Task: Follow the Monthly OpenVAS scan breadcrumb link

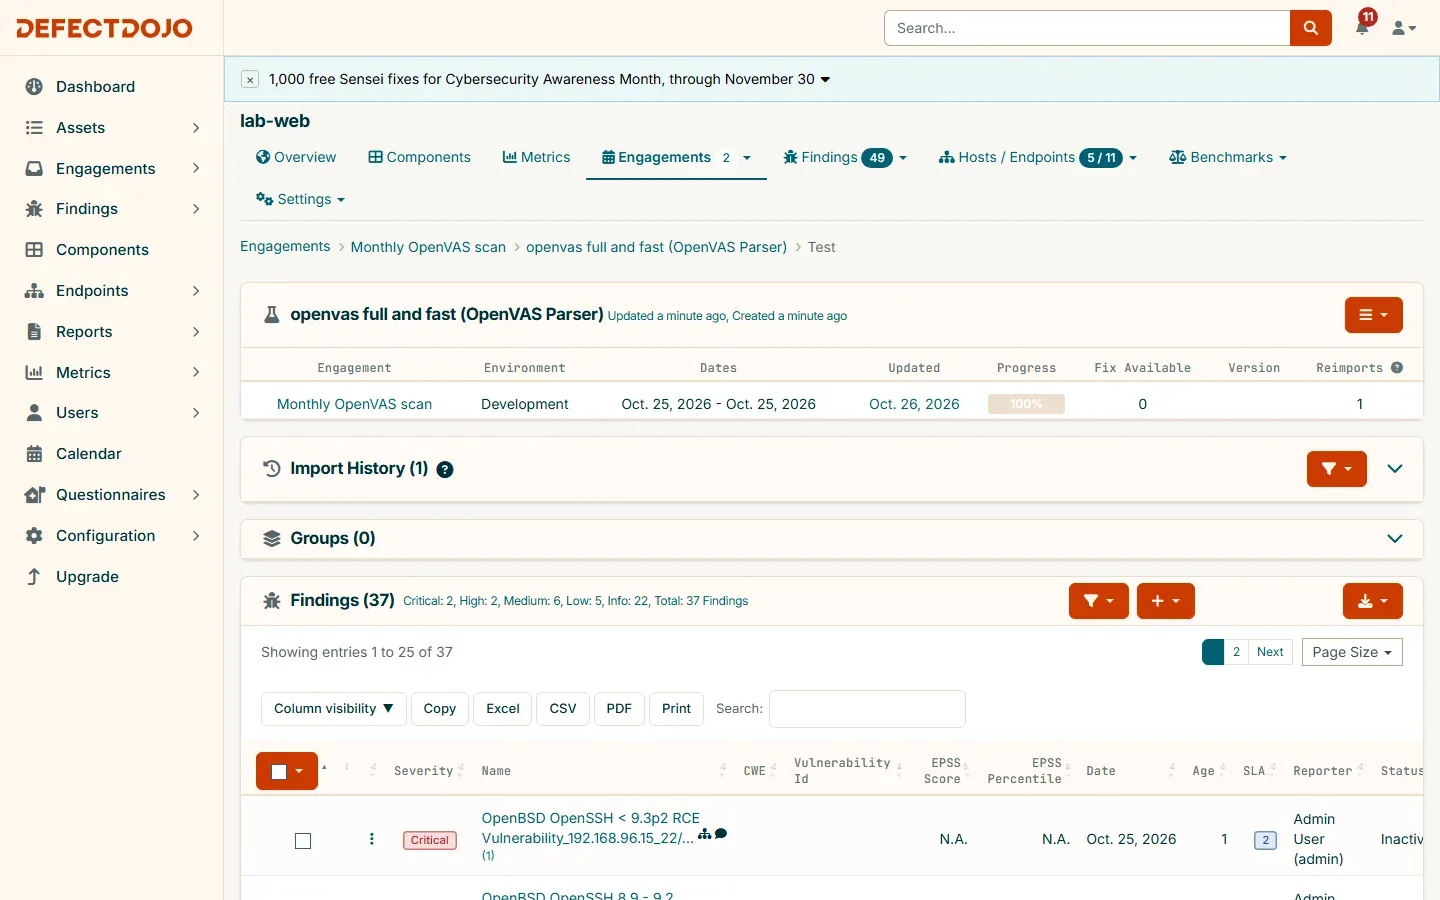Action: click(428, 247)
